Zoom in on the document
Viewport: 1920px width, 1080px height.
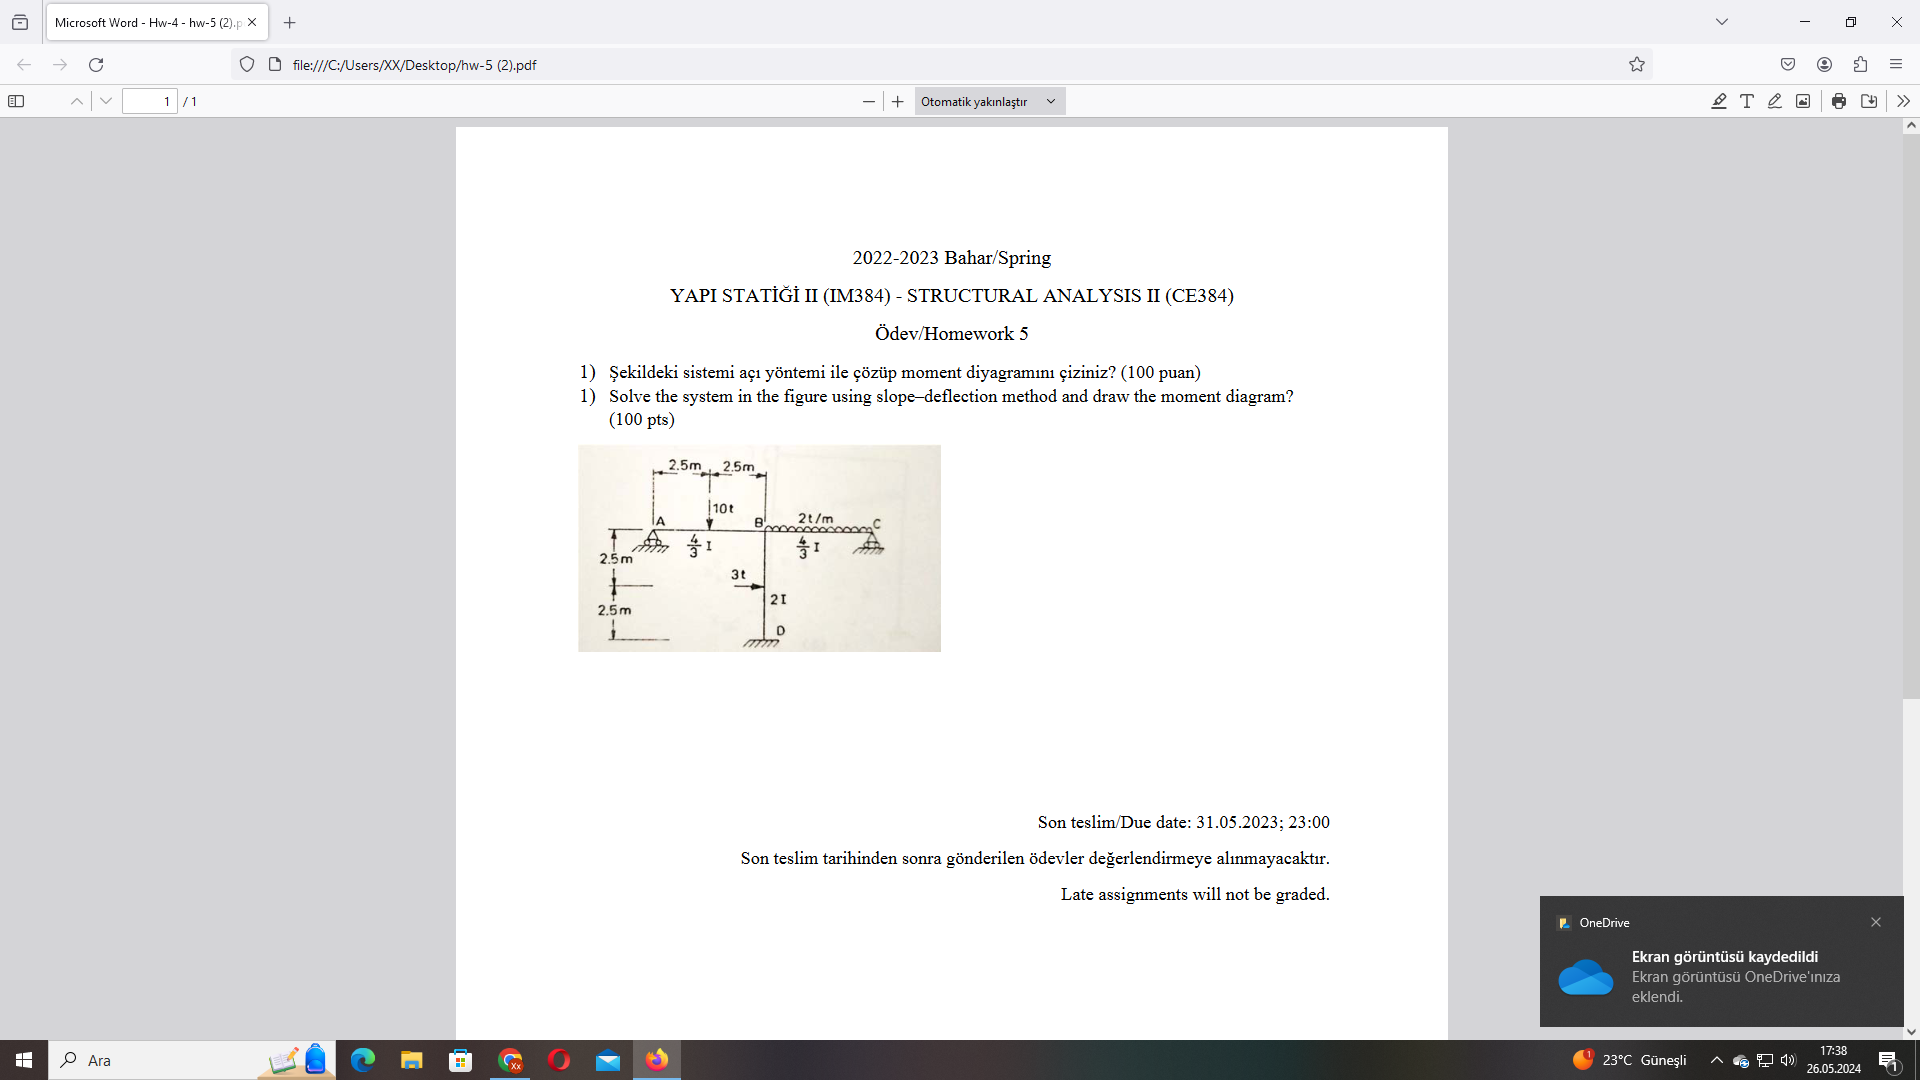coord(898,101)
